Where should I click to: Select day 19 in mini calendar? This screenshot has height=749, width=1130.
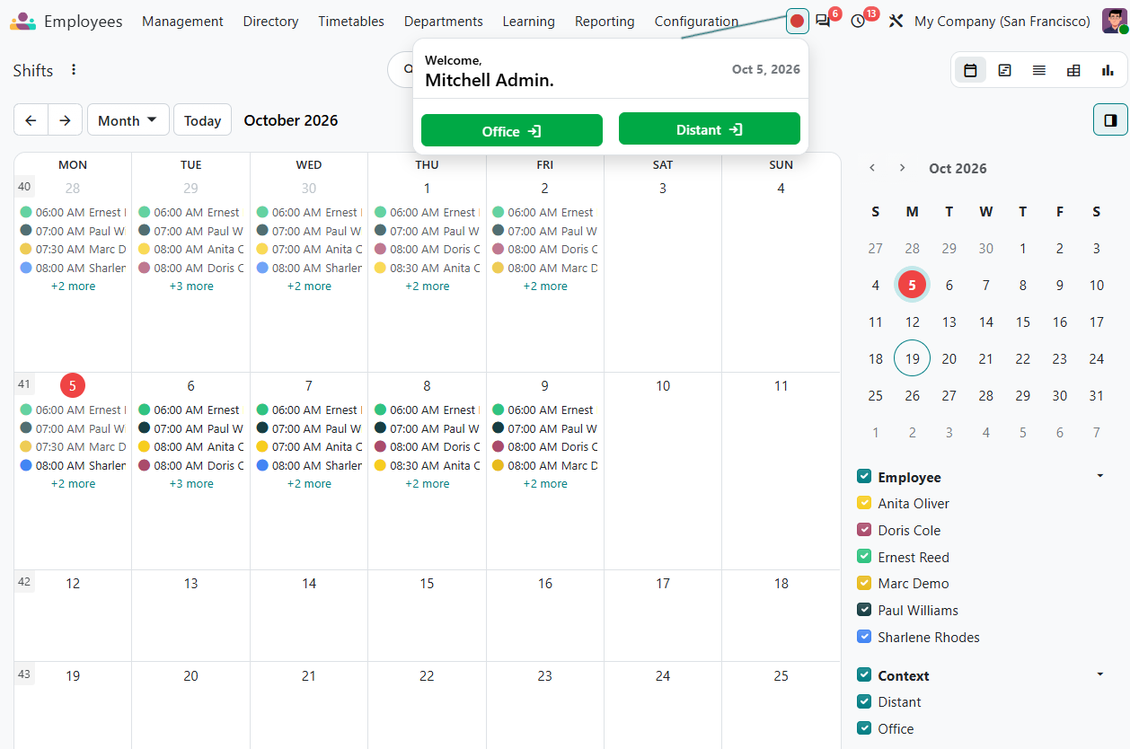[x=912, y=358]
